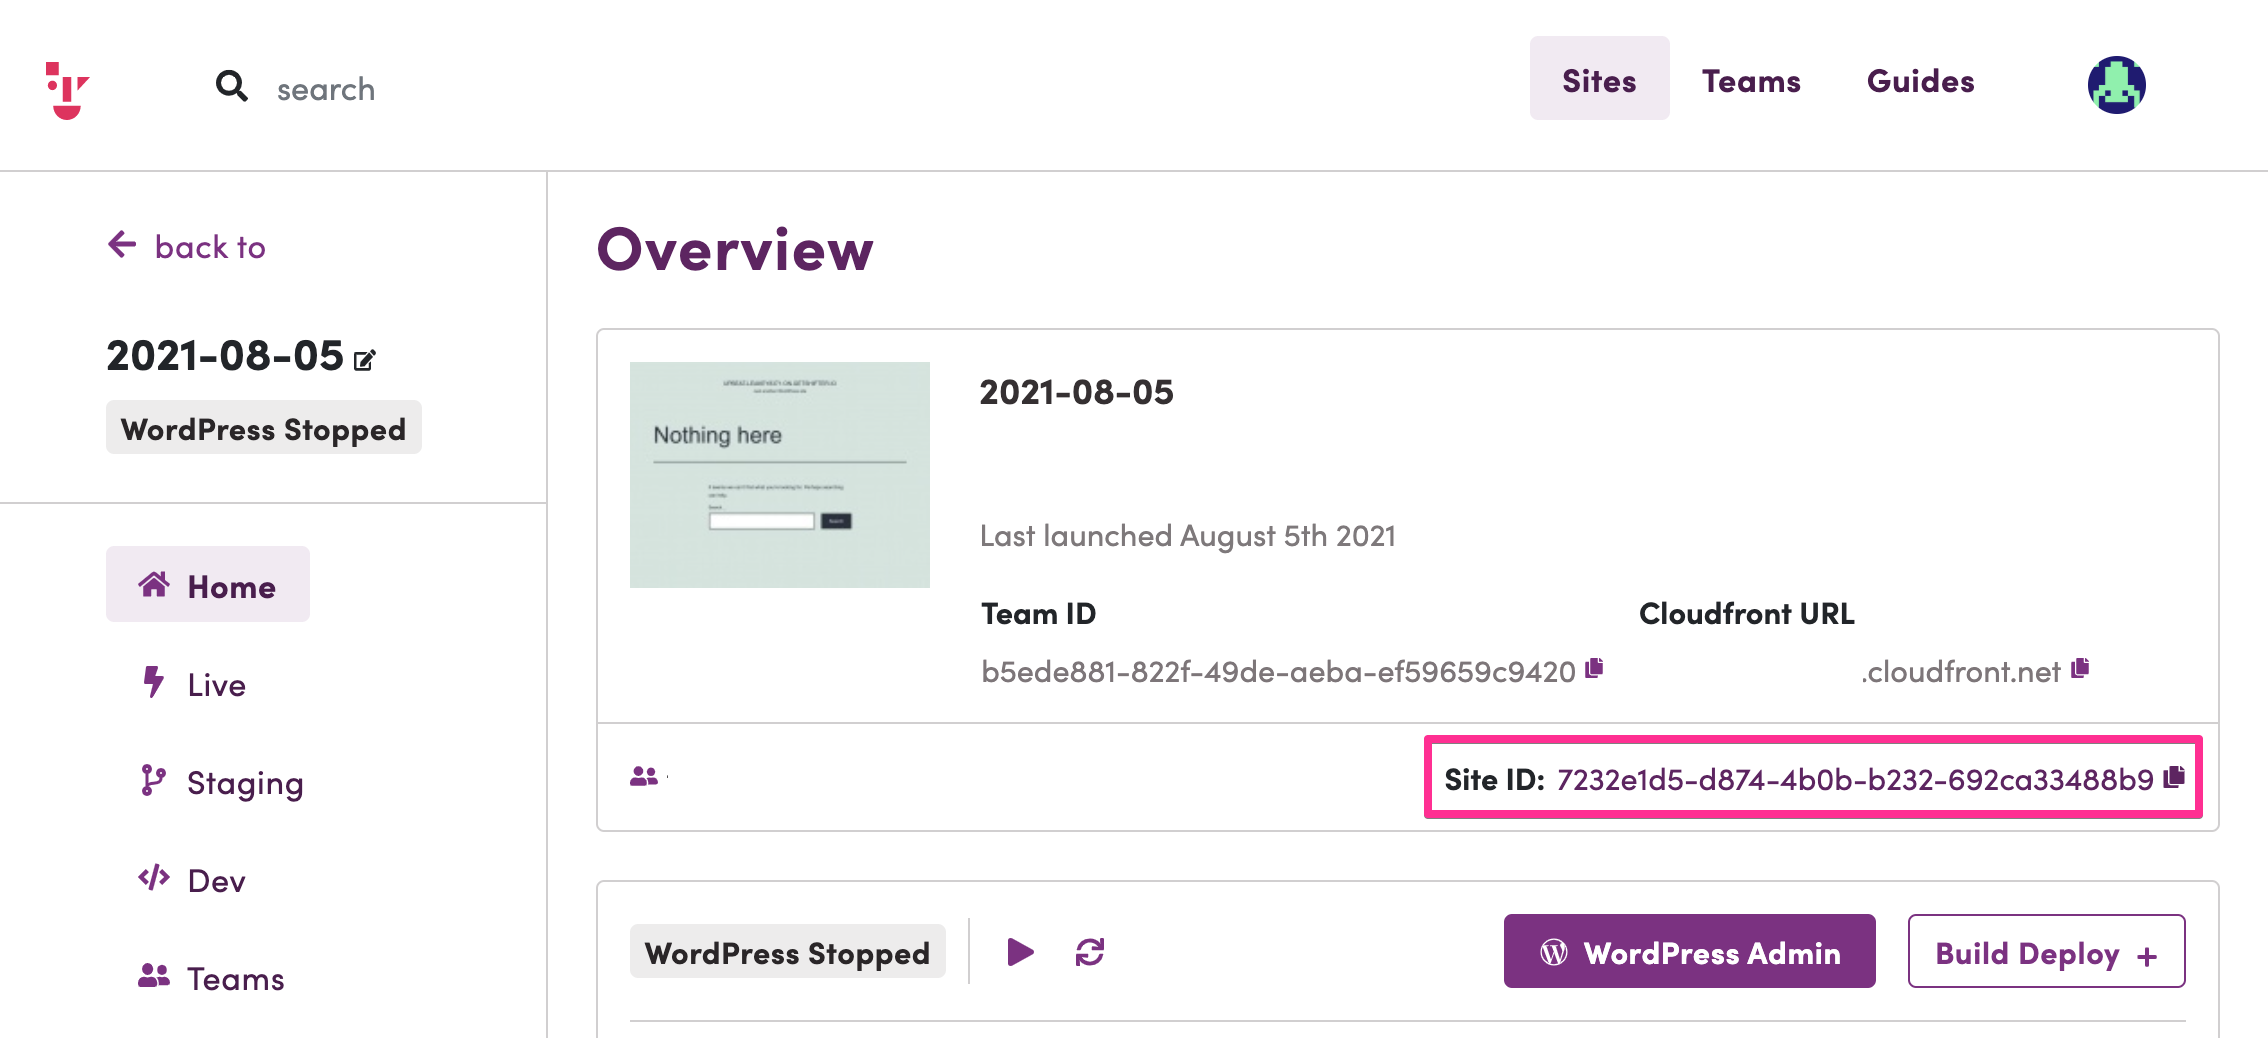
Task: Open the Guides page
Action: [1920, 80]
